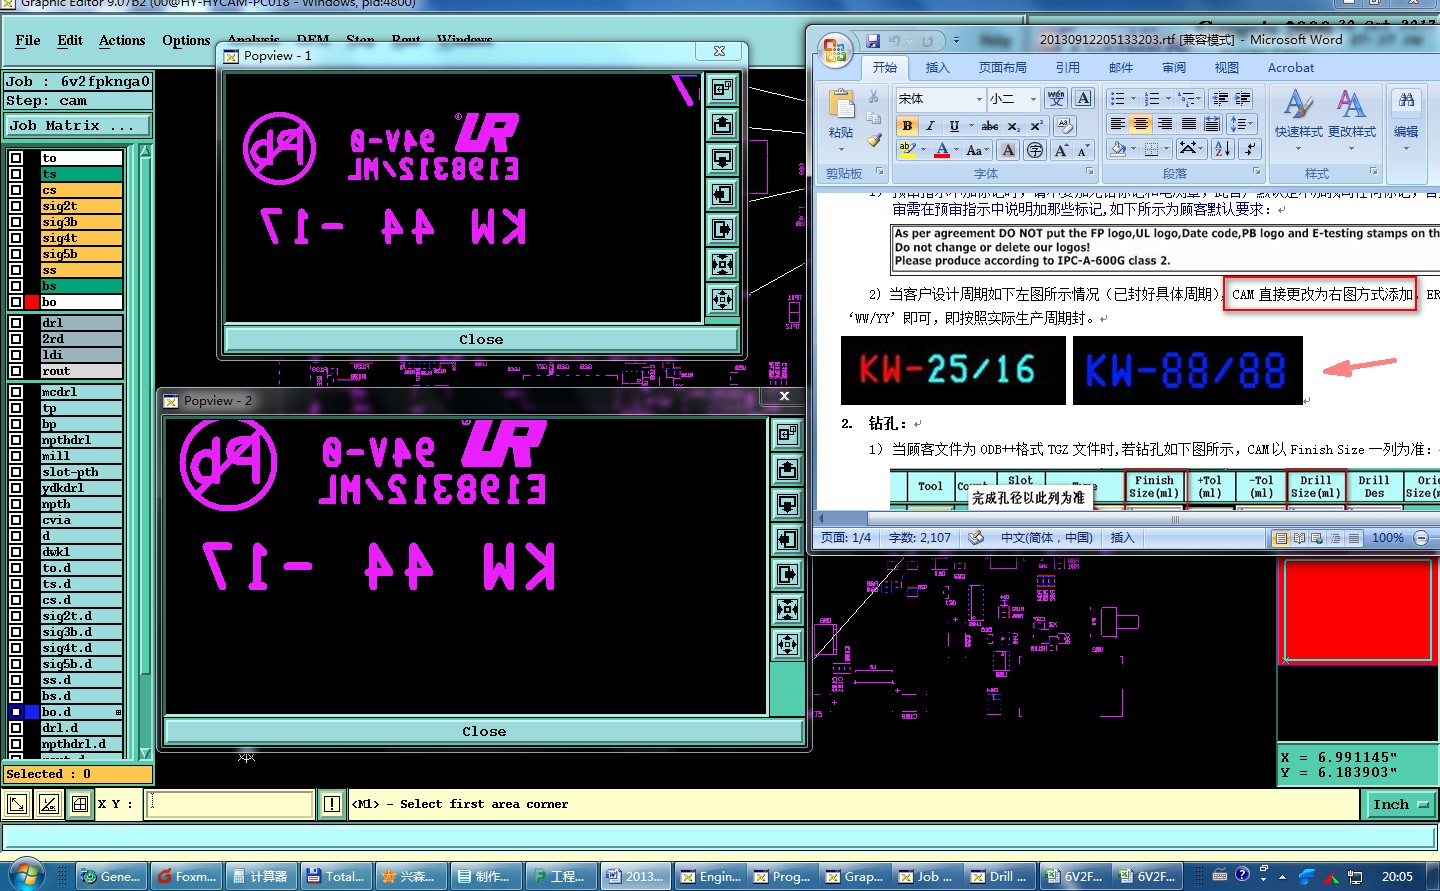The width and height of the screenshot is (1440, 891).
Task: Click the exclamation message icon
Action: 332,804
